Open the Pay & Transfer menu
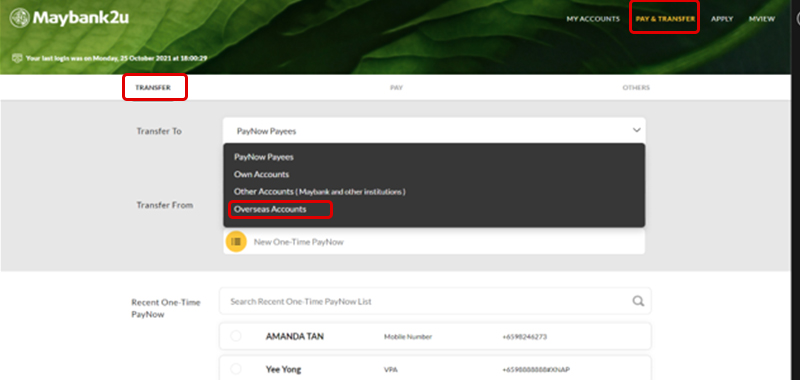Screen dimensions: 800x380 [665, 19]
